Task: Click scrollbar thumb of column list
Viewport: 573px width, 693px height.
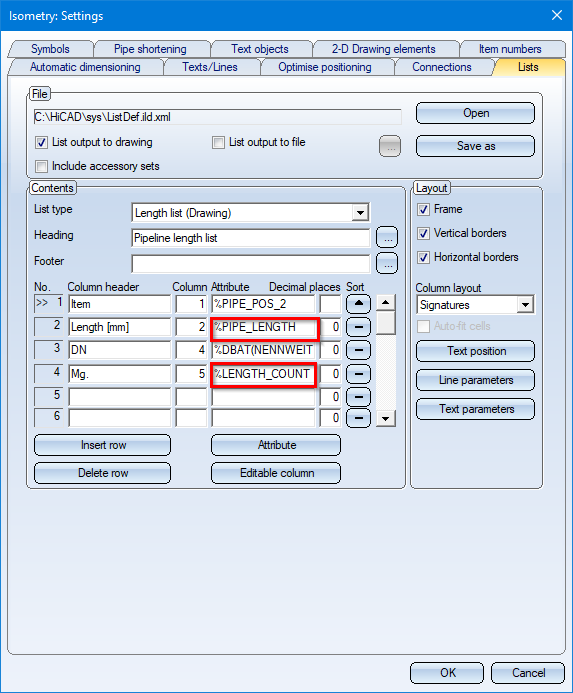Action: click(x=386, y=323)
